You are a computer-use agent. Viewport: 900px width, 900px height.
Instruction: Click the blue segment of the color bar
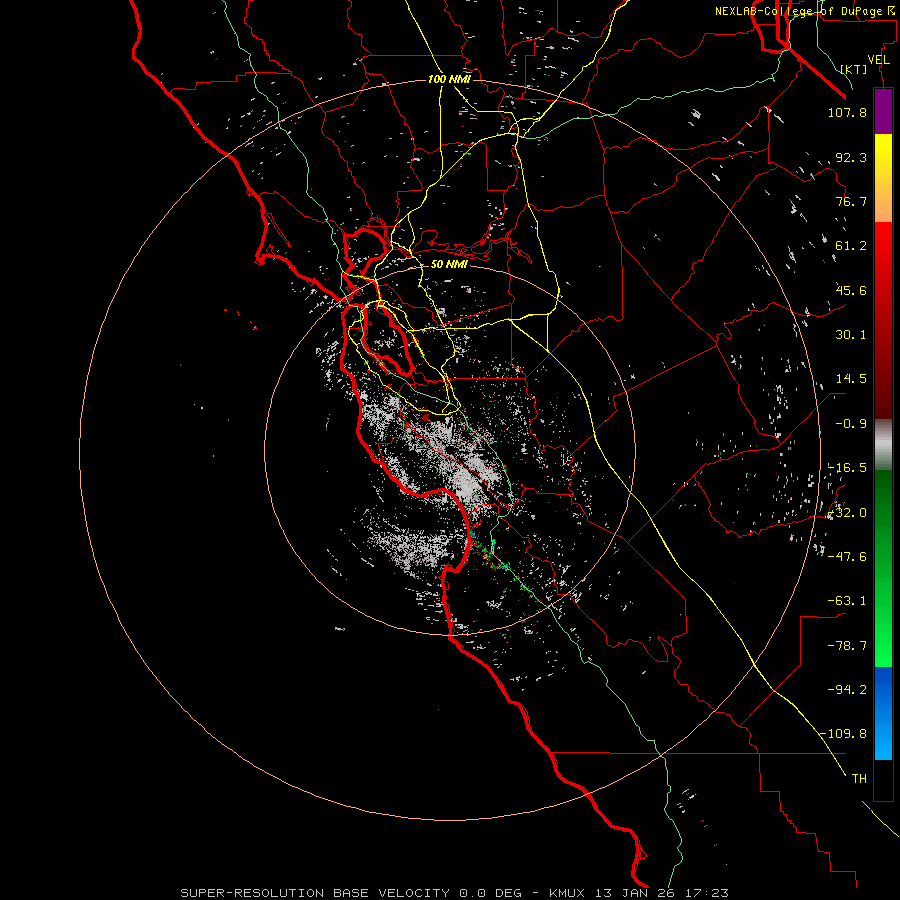883,713
